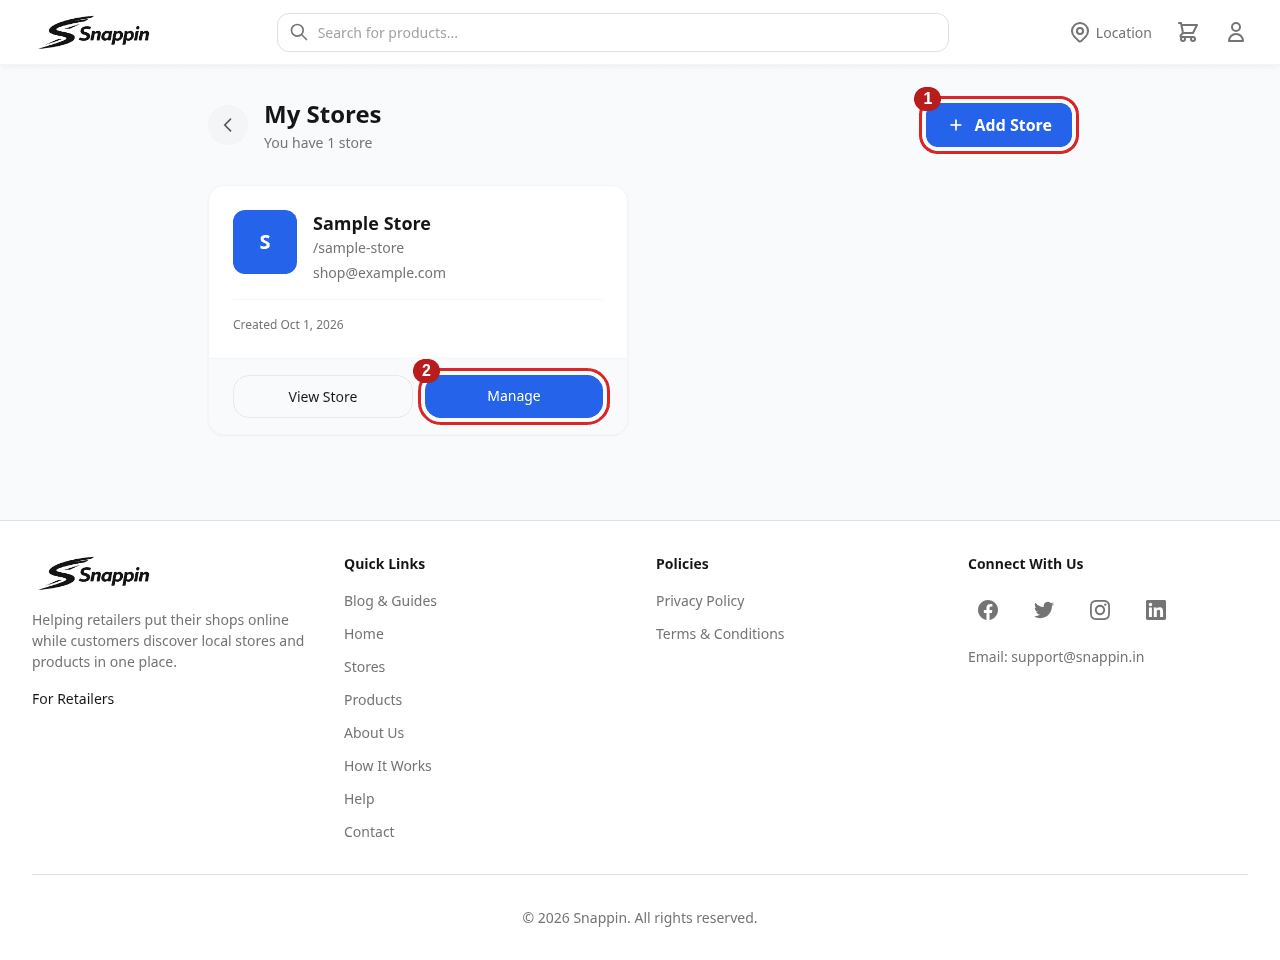The width and height of the screenshot is (1280, 960).
Task: Open Snappin's LinkedIn icon
Action: click(x=1156, y=610)
